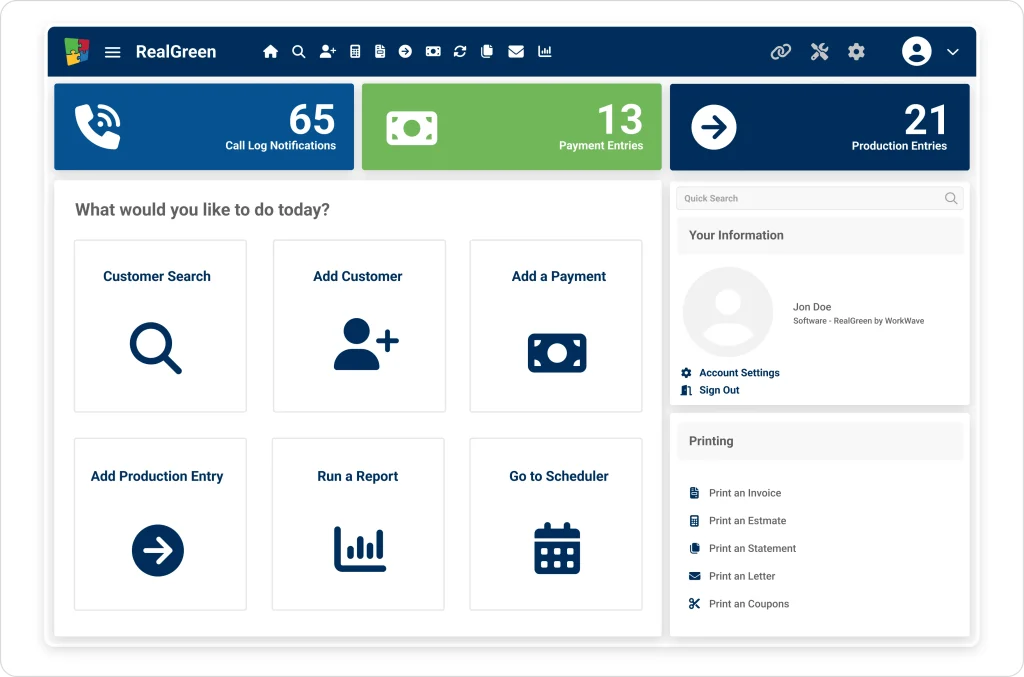Open the tools wrench icon in the navbar
The height and width of the screenshot is (677, 1024).
tap(819, 51)
